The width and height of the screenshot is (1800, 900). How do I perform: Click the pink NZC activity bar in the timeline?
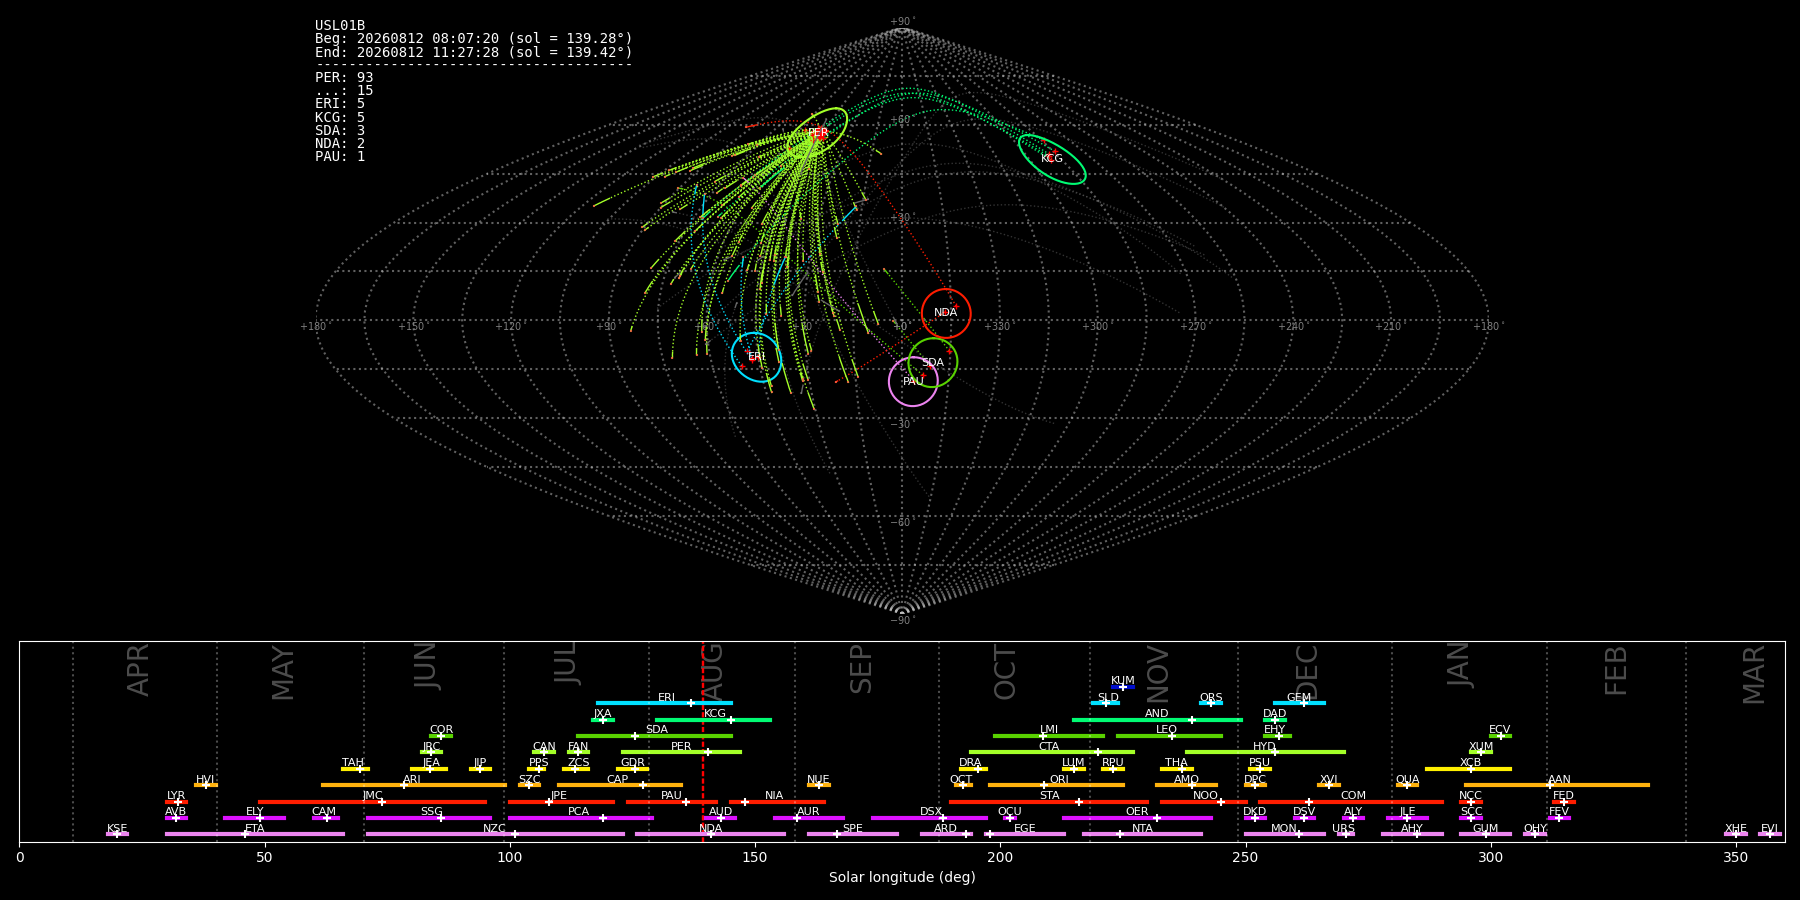coord(495,834)
